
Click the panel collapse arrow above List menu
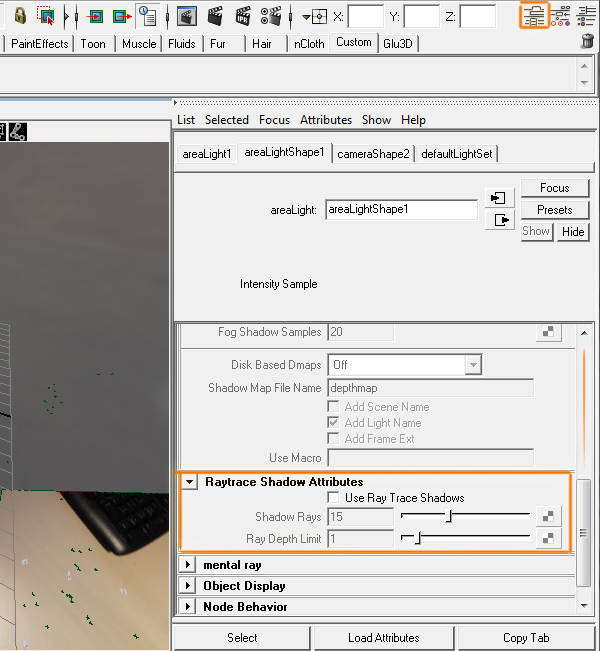[175, 102]
